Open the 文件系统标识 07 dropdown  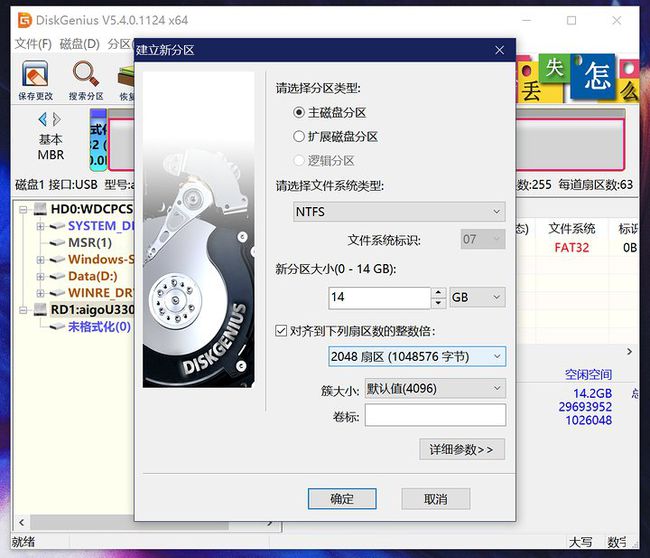coord(483,239)
